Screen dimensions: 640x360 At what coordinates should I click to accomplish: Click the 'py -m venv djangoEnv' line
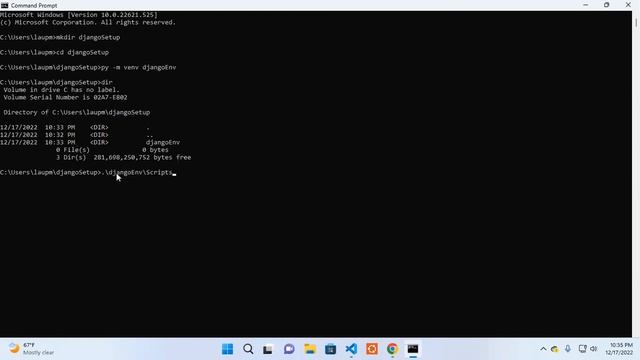tap(88, 67)
